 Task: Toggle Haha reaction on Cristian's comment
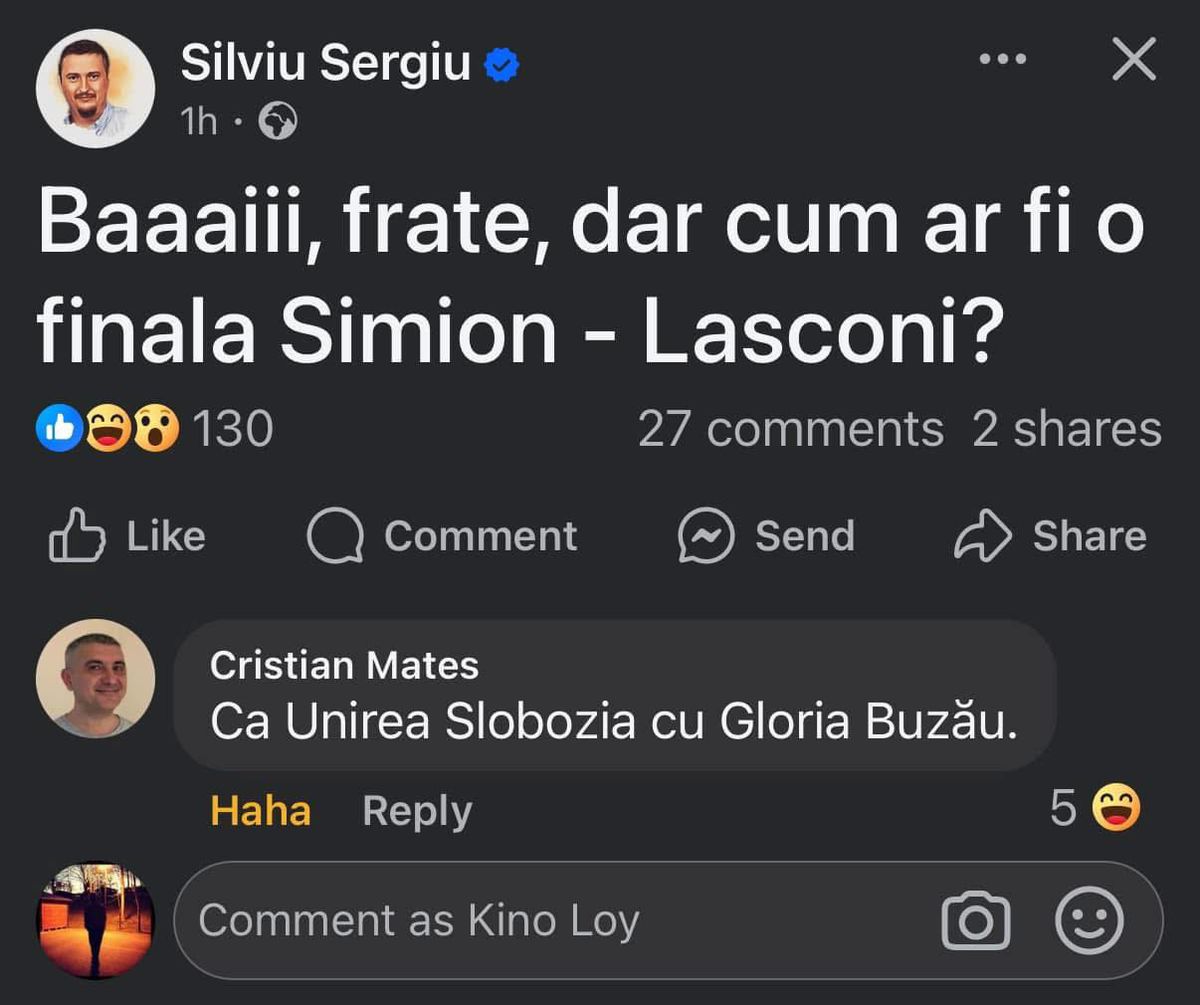click(258, 810)
